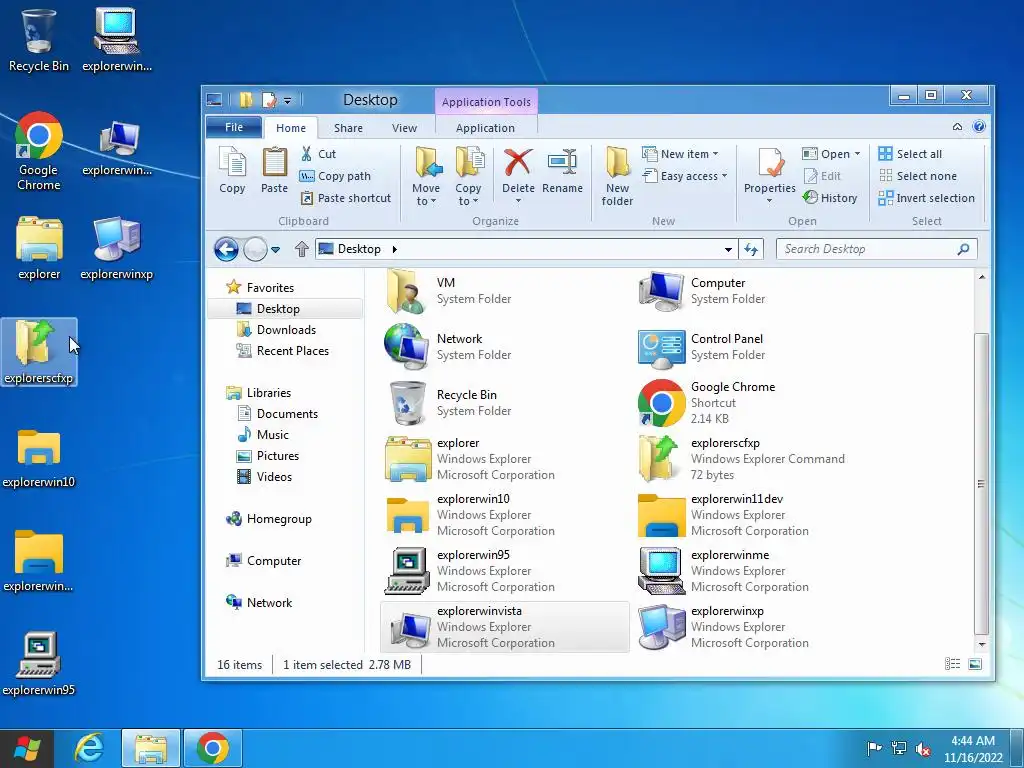Click inside the Search Desktop field
Viewport: 1024px width, 768px height.
point(867,249)
